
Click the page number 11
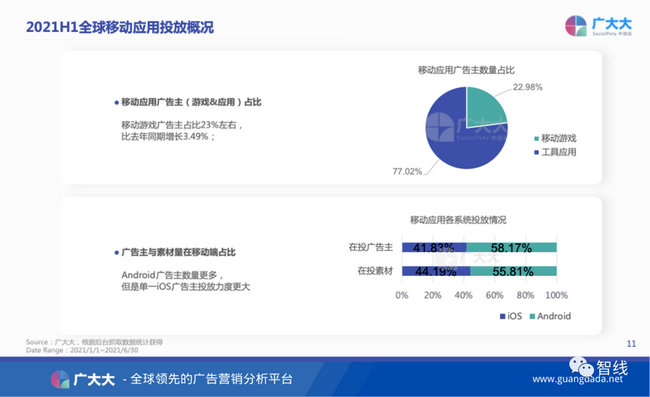631,344
